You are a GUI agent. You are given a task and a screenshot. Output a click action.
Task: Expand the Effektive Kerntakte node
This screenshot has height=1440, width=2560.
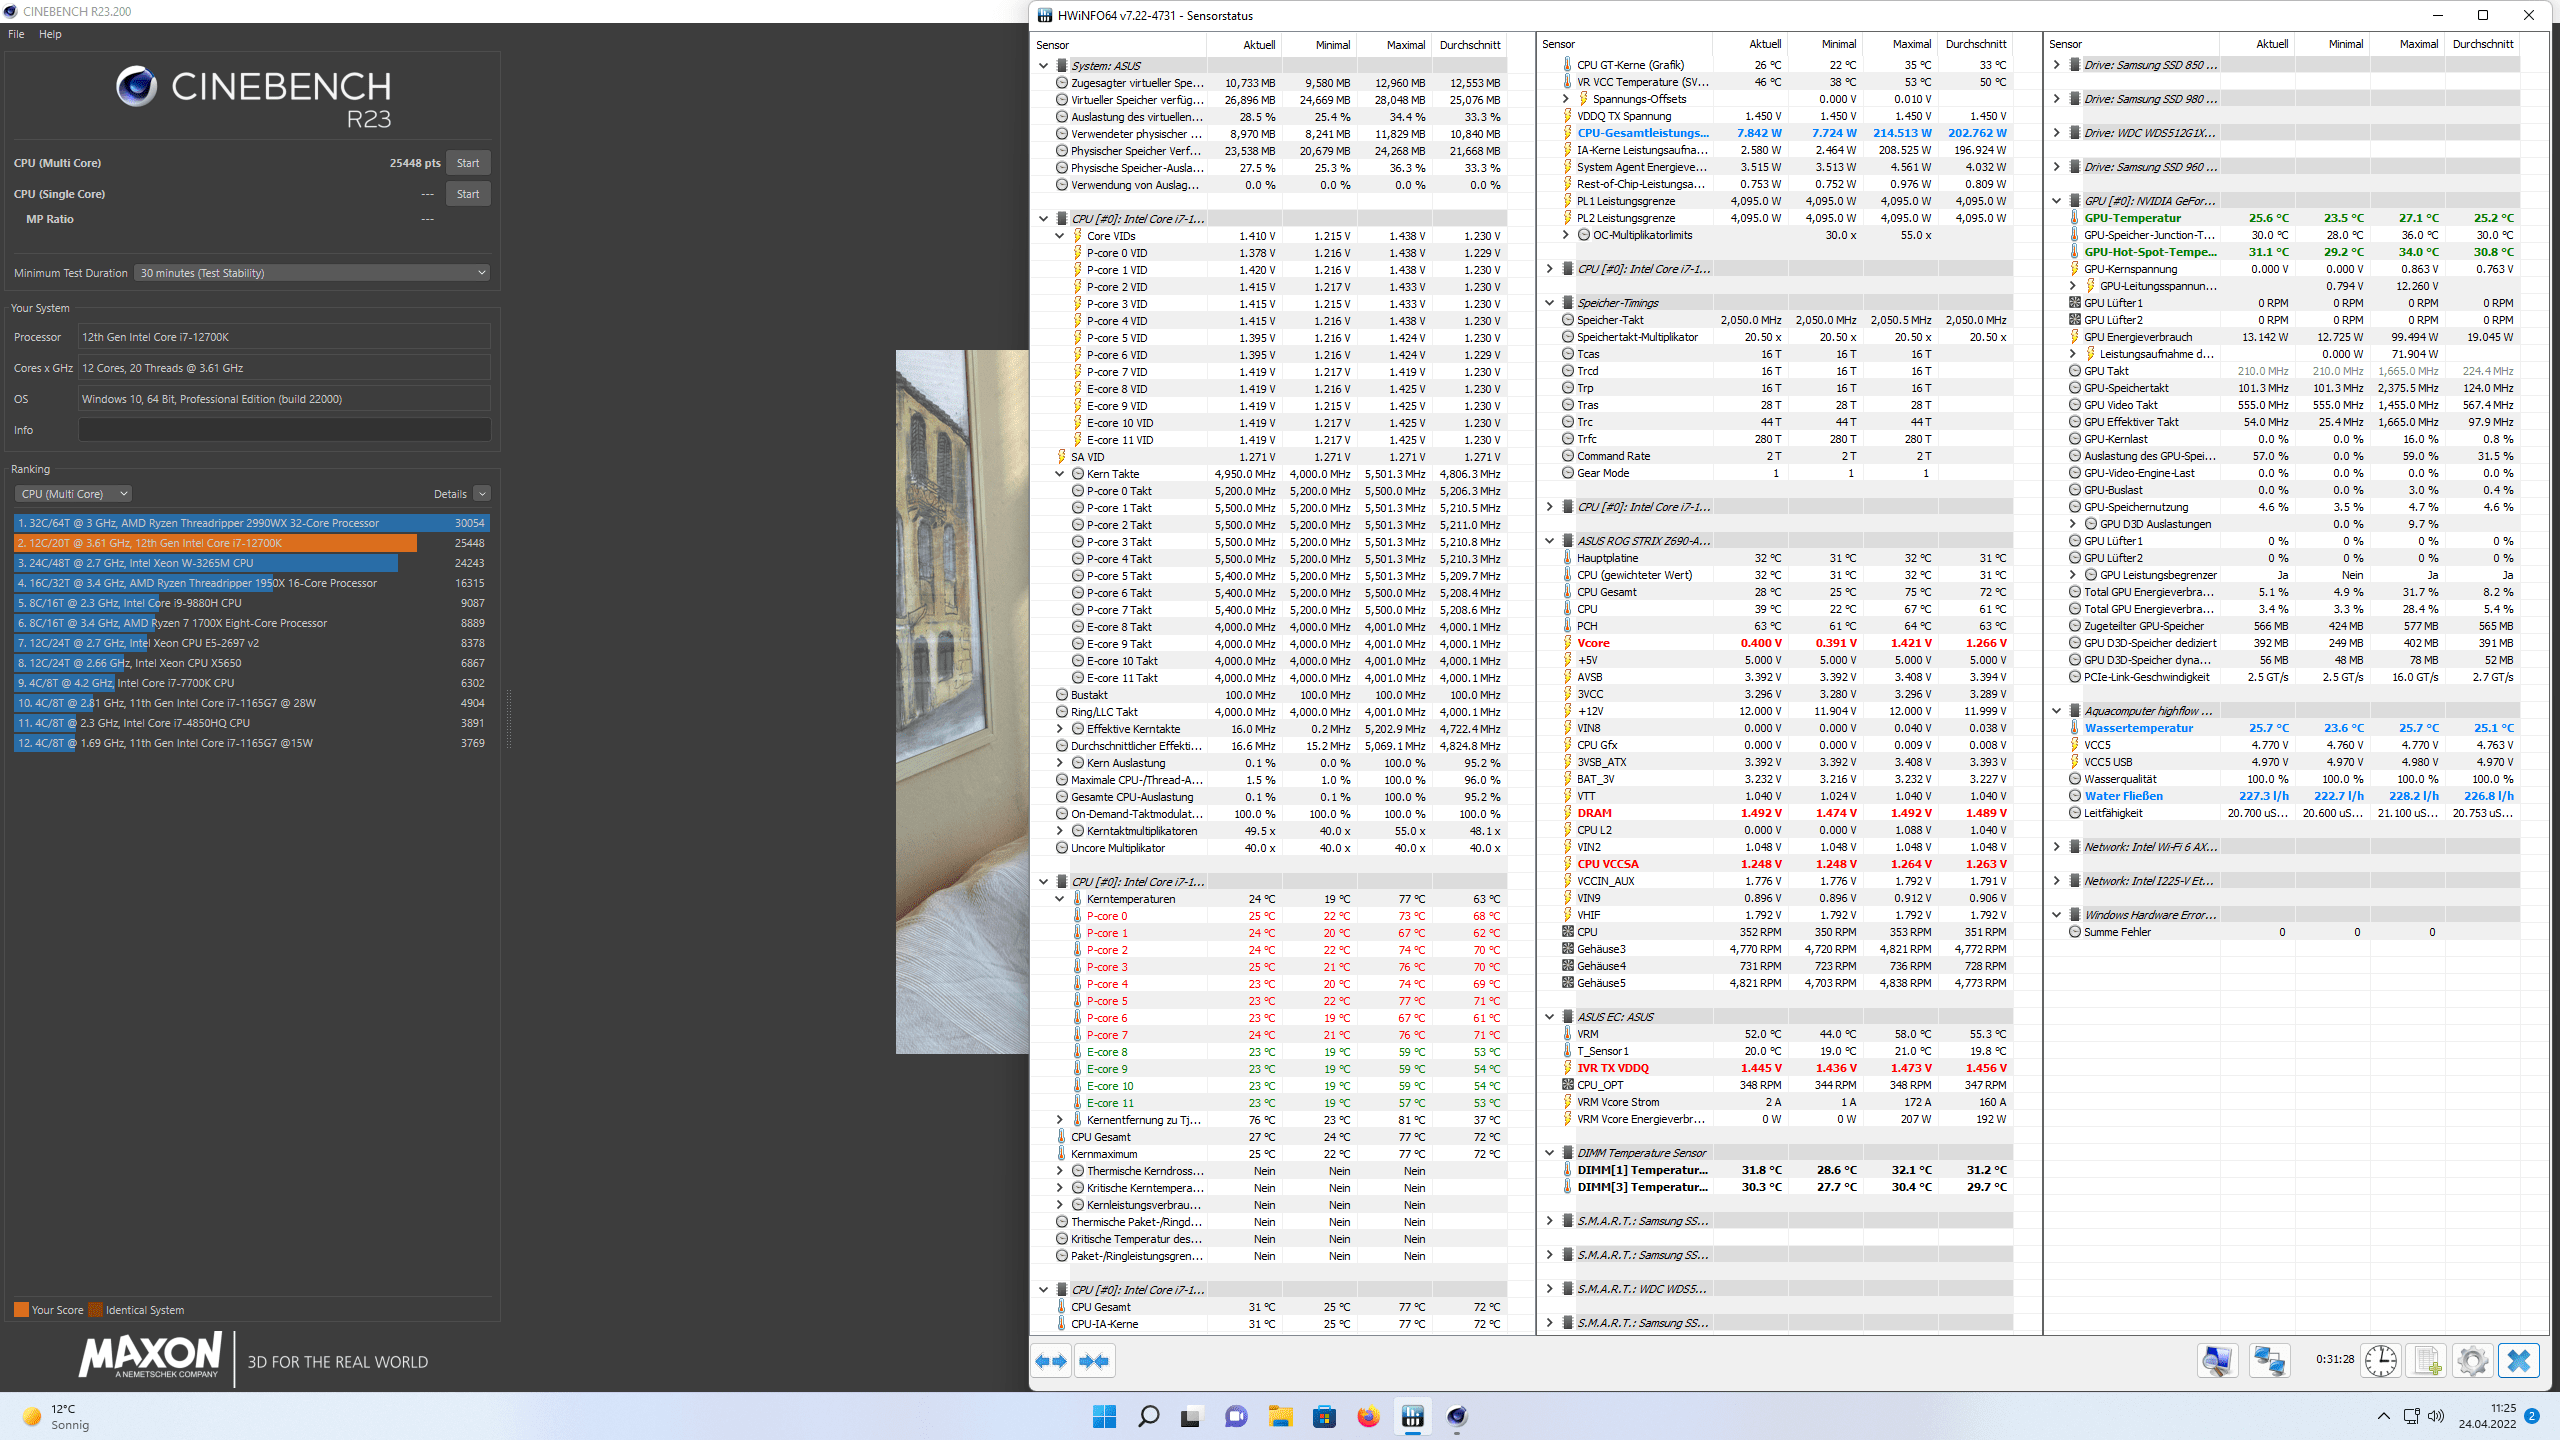coord(1059,729)
